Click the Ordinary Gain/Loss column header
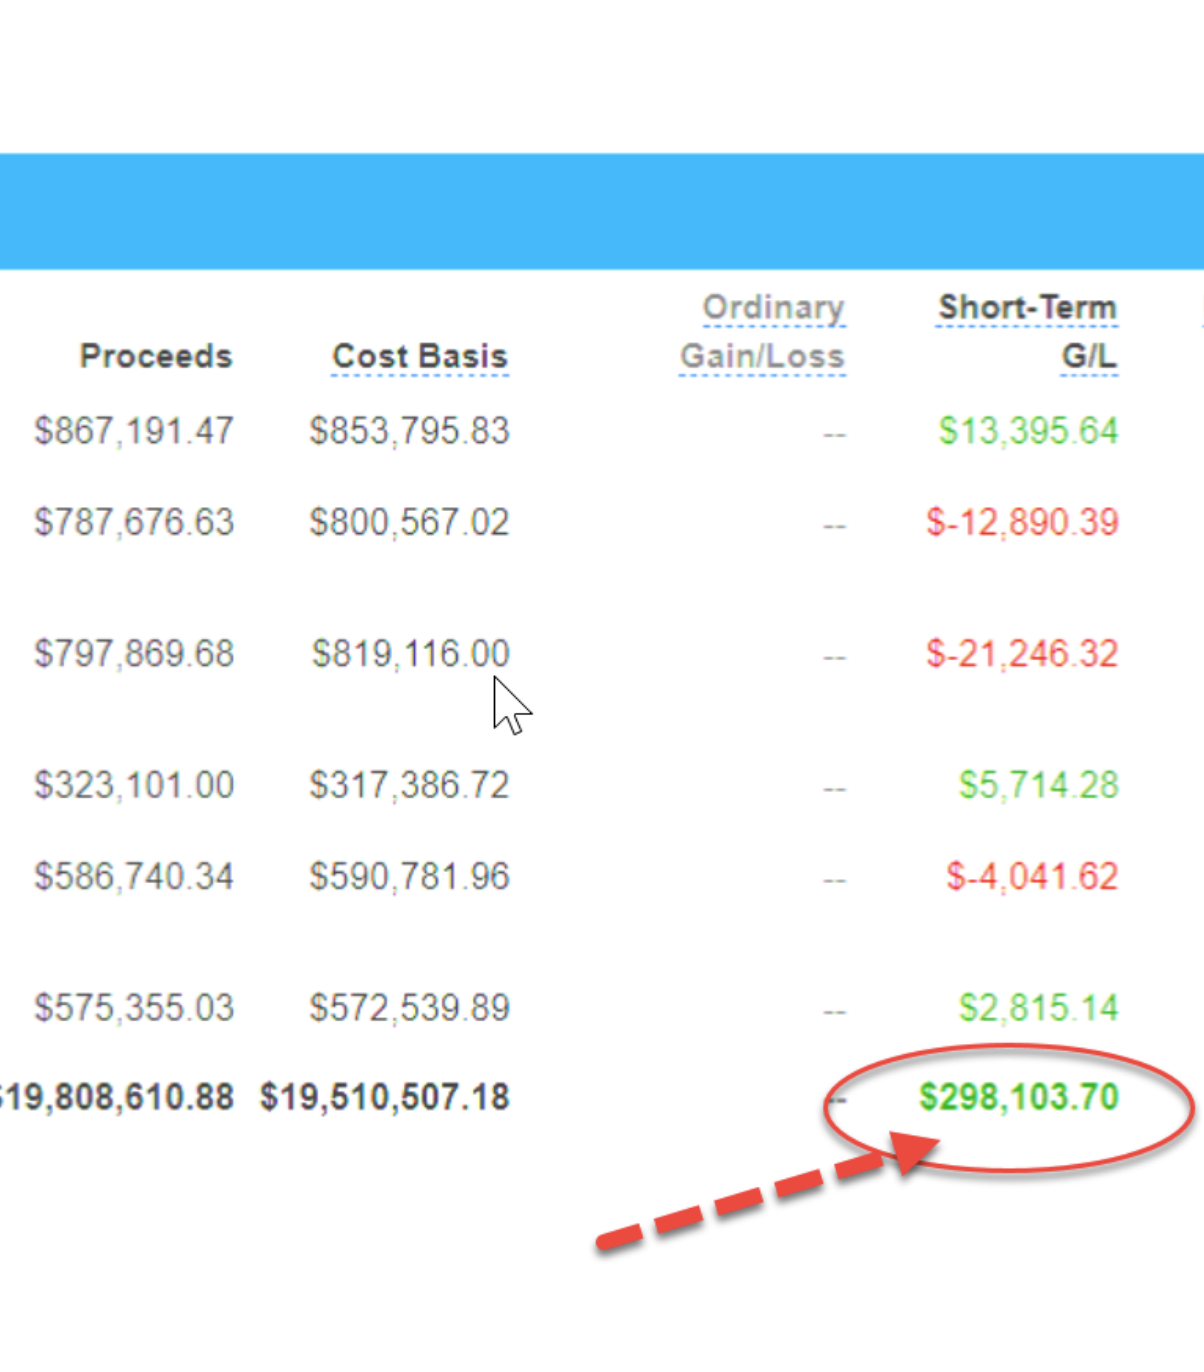The width and height of the screenshot is (1204, 1372). pyautogui.click(x=762, y=331)
